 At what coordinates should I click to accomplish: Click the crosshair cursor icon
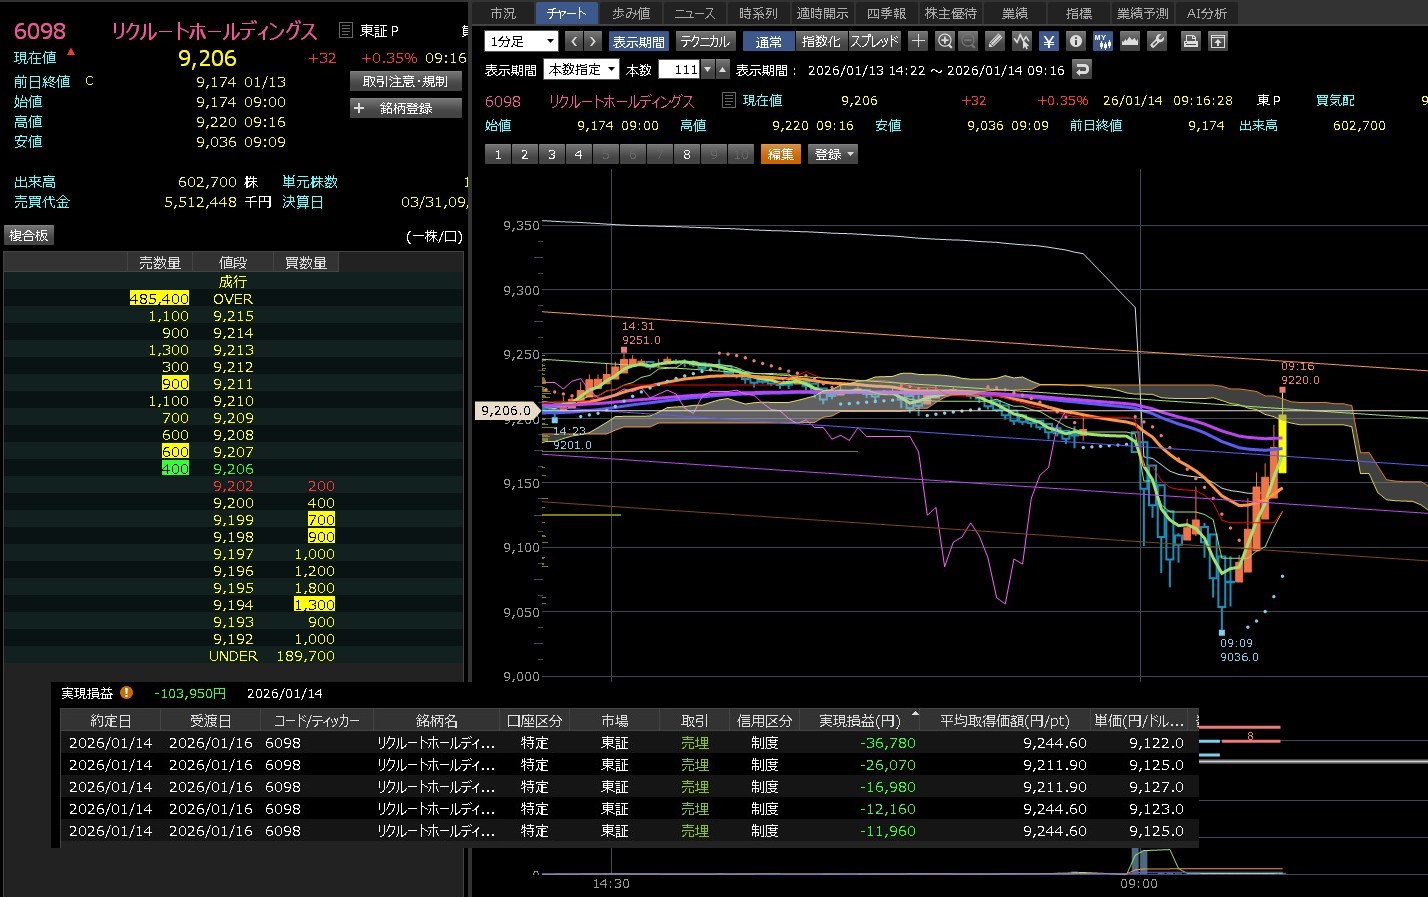pos(918,41)
